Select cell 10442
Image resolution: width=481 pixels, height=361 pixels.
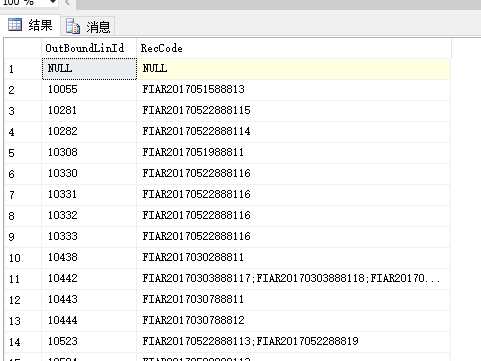point(89,279)
